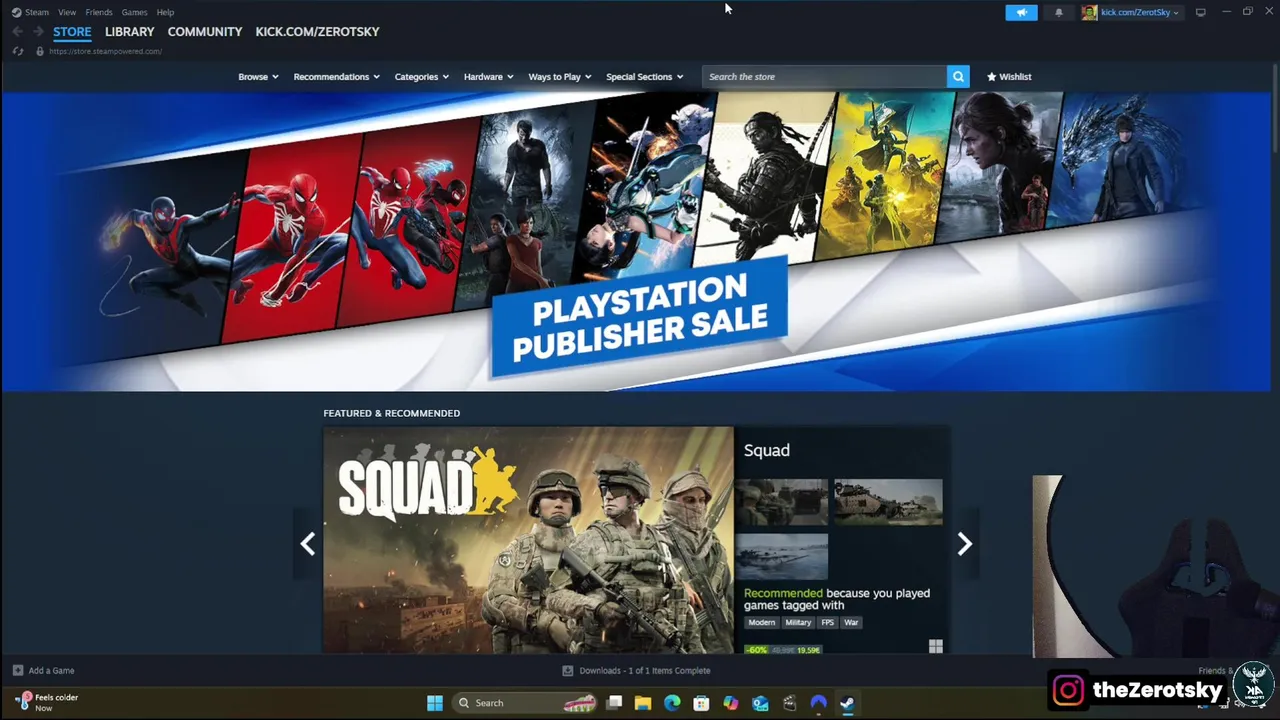1280x720 pixels.
Task: Click the Modern tag on Squad
Action: [x=762, y=622]
